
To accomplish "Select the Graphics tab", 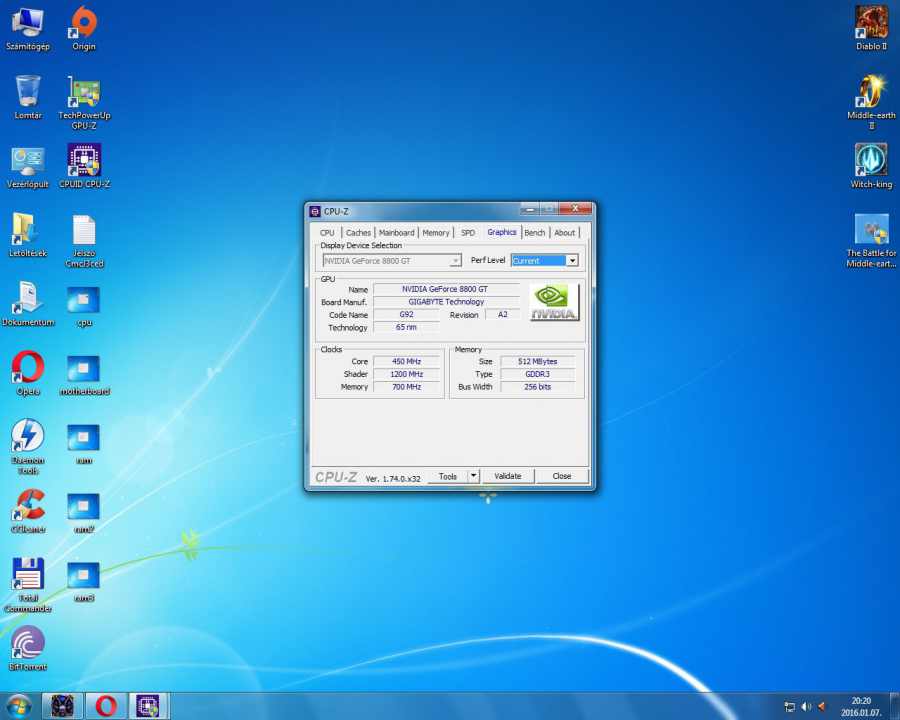I will (502, 232).
